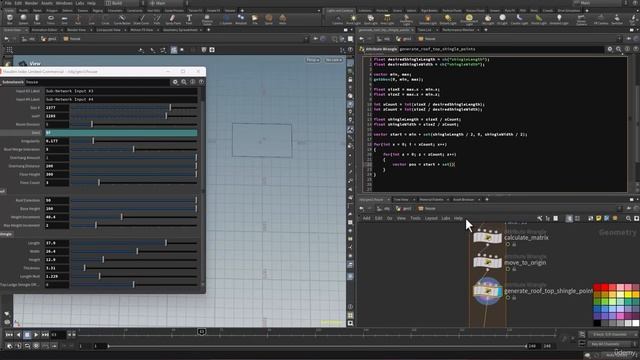Click calculate_matrix node icon
The height and width of the screenshot is (360, 640).
click(487, 237)
